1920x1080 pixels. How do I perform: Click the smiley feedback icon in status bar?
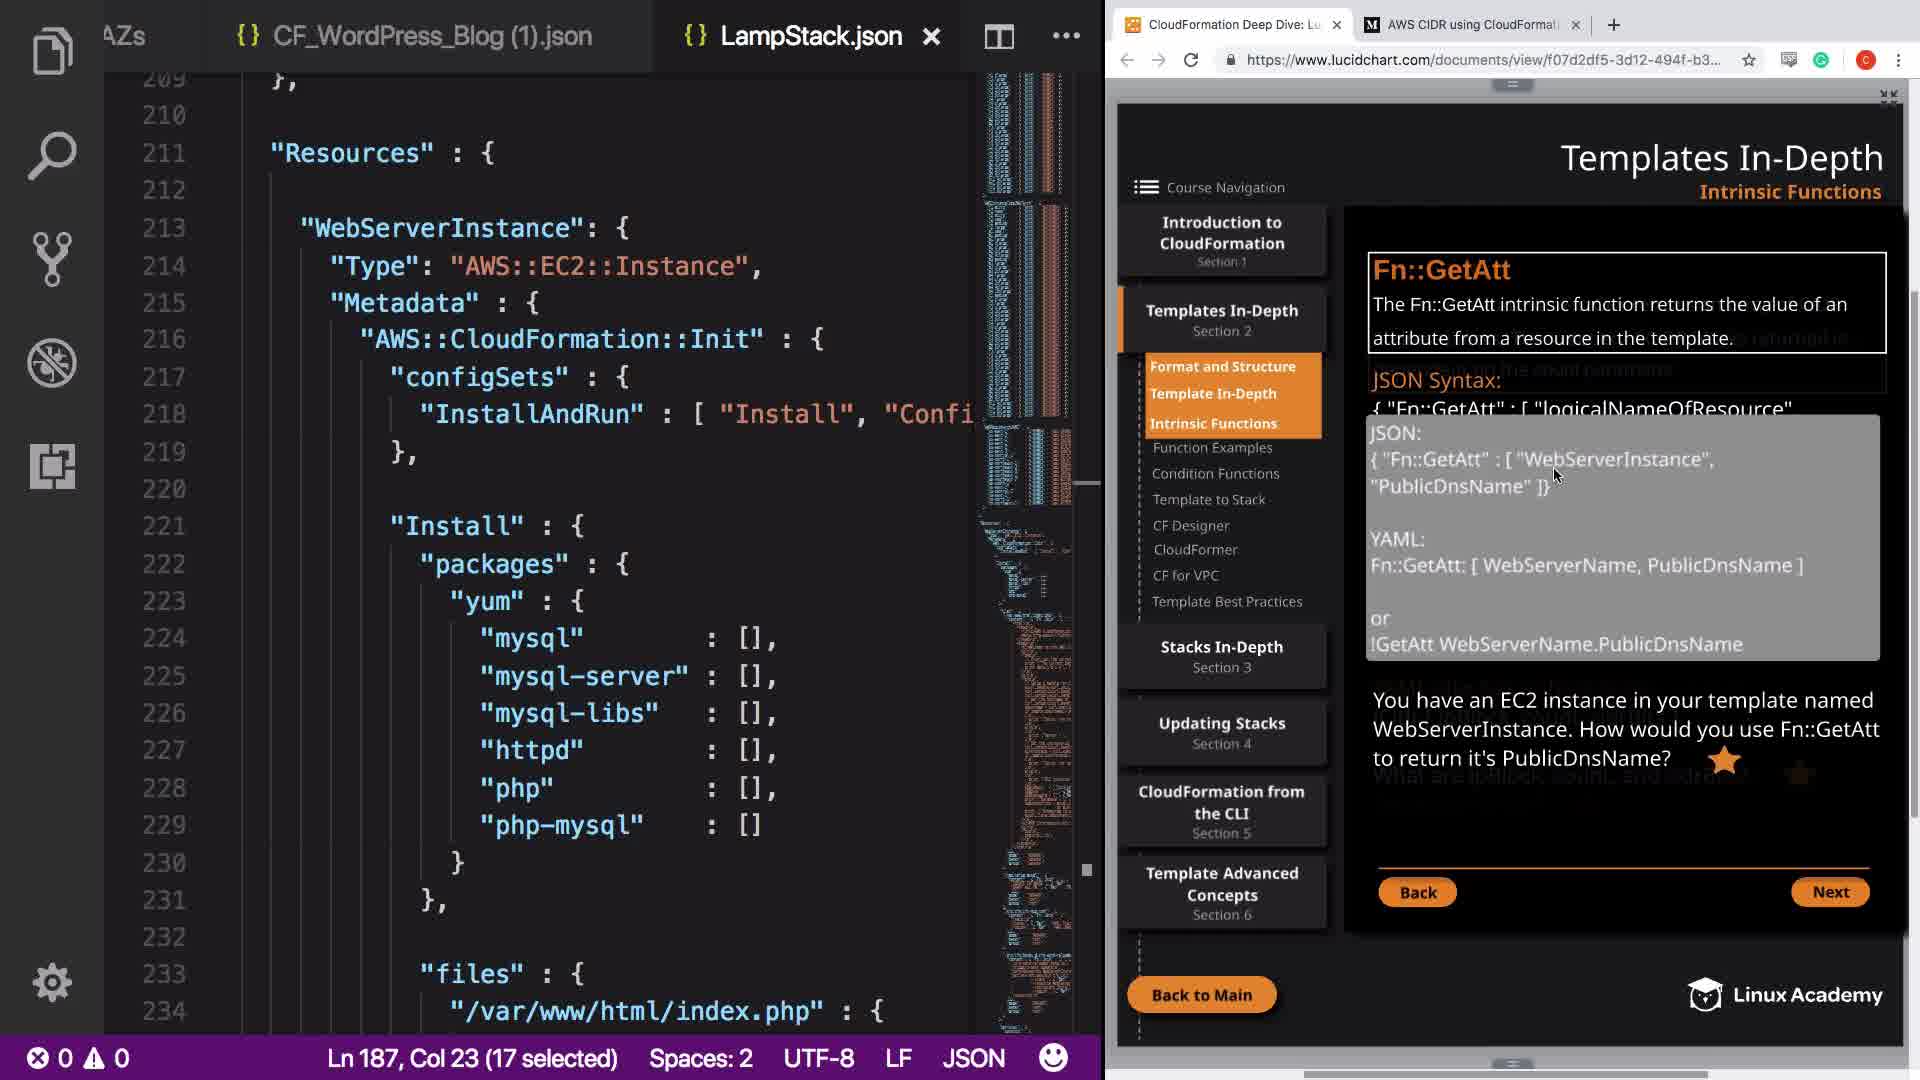1053,1058
